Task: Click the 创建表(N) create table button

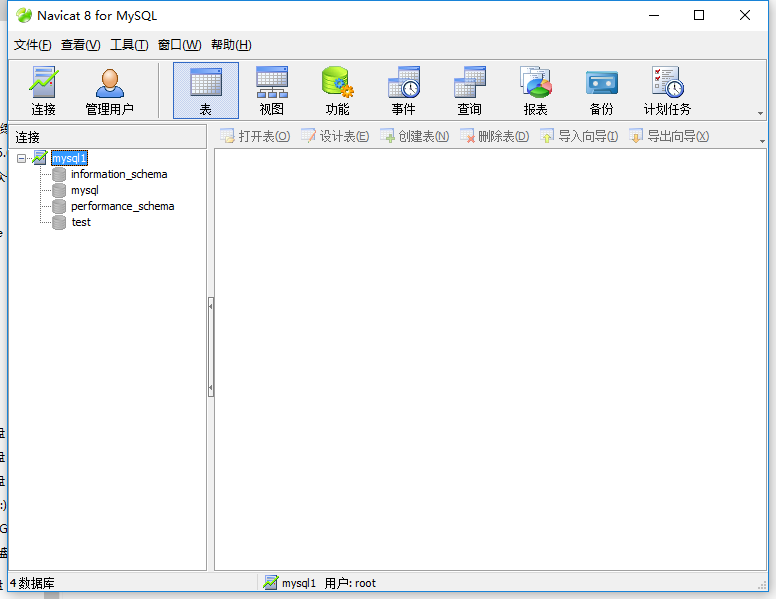Action: point(415,136)
